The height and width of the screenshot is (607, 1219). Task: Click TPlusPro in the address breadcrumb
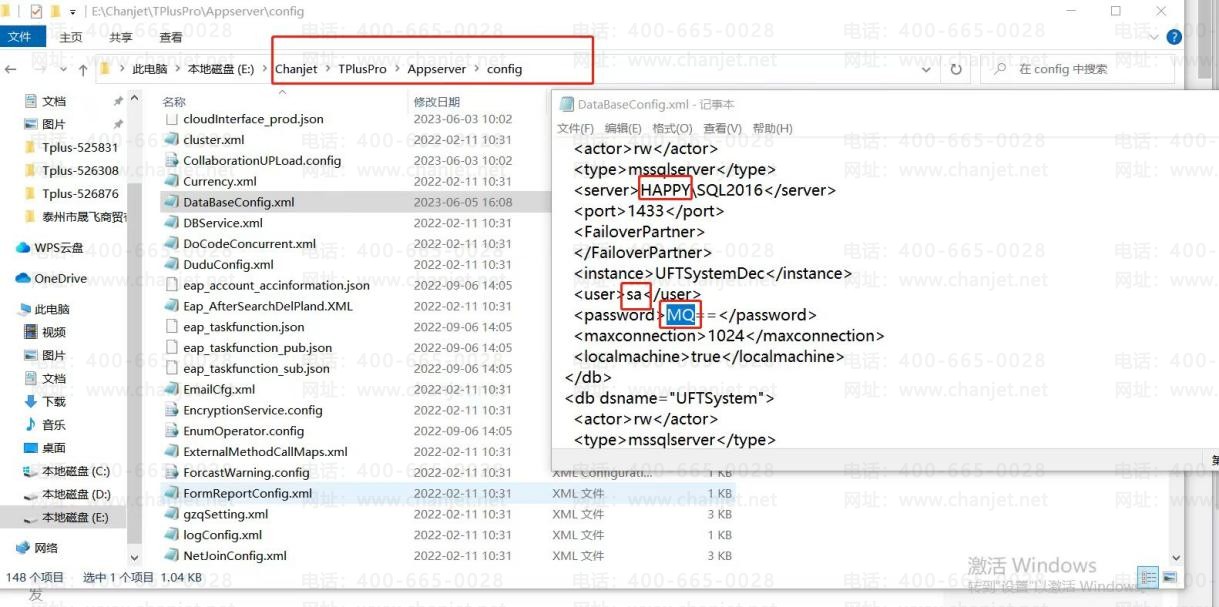point(362,69)
